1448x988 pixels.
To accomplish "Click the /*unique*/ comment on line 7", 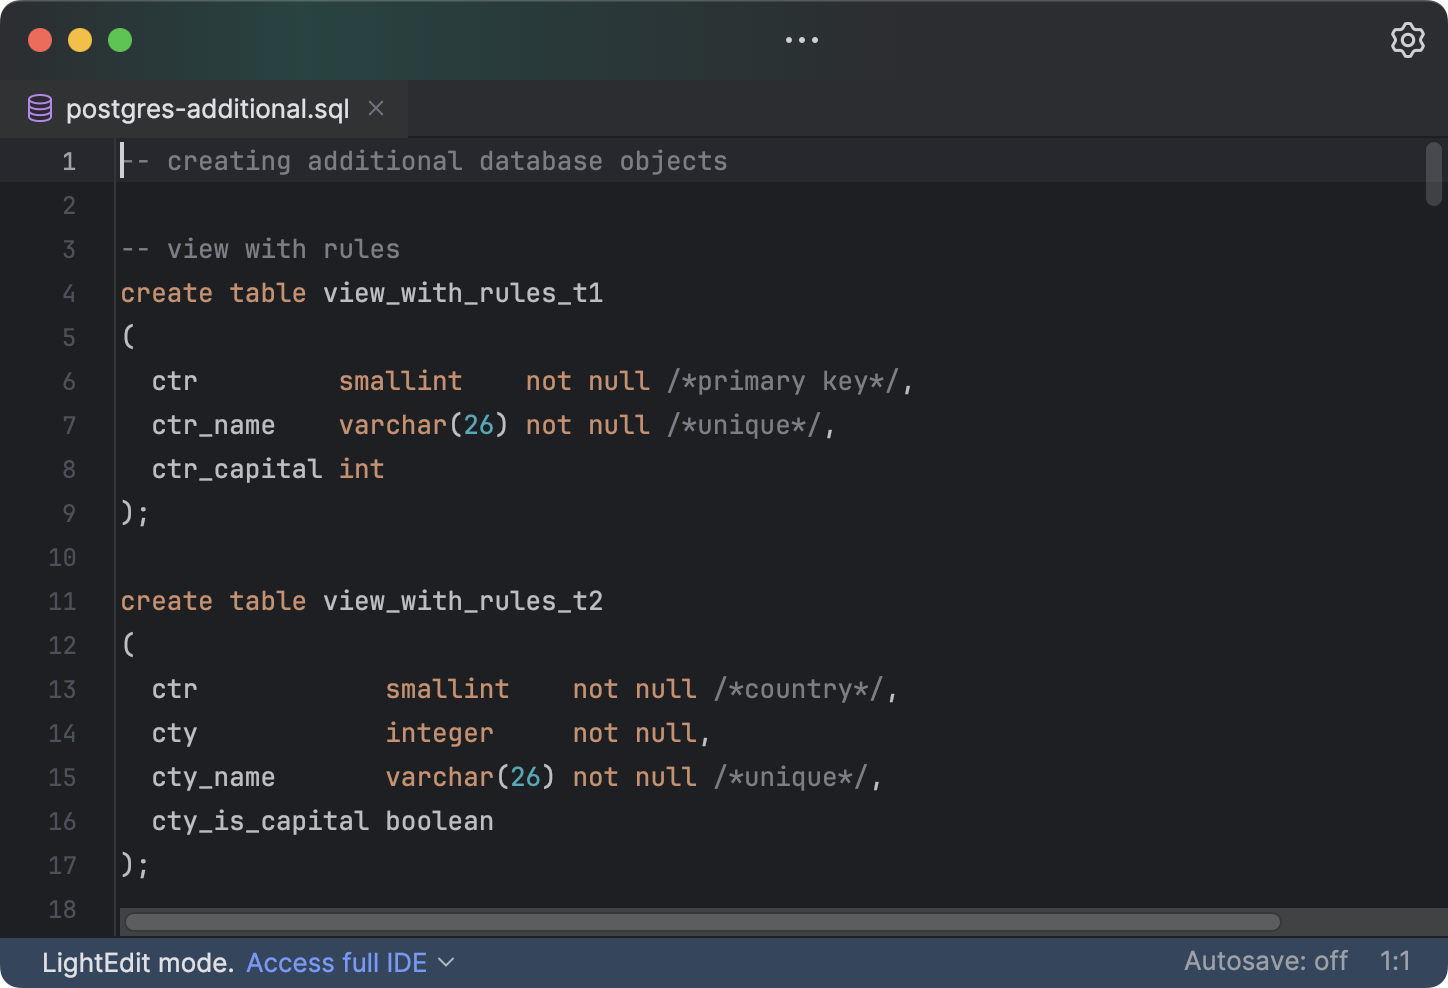I will pos(744,425).
